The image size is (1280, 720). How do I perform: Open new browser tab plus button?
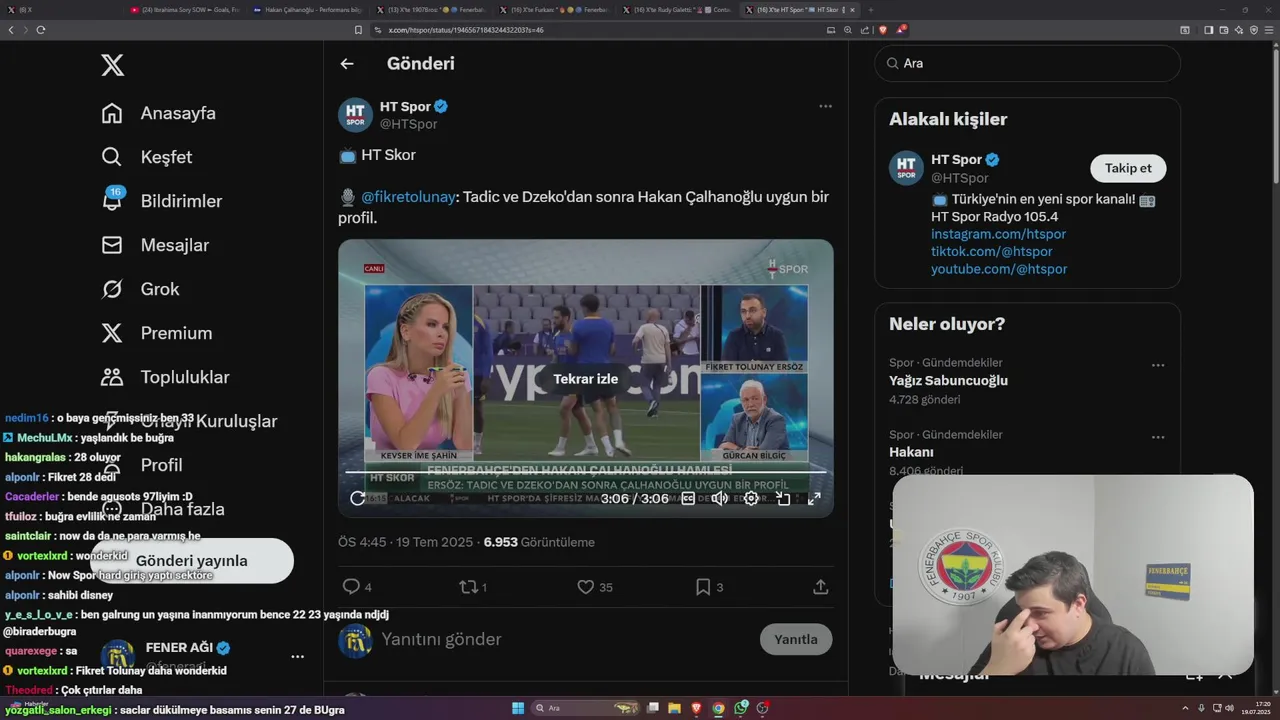(870, 9)
